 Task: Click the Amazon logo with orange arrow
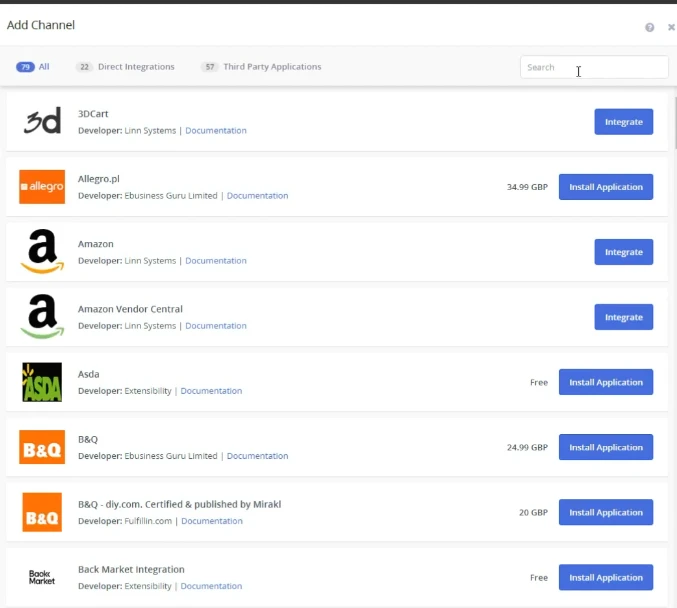click(42, 252)
